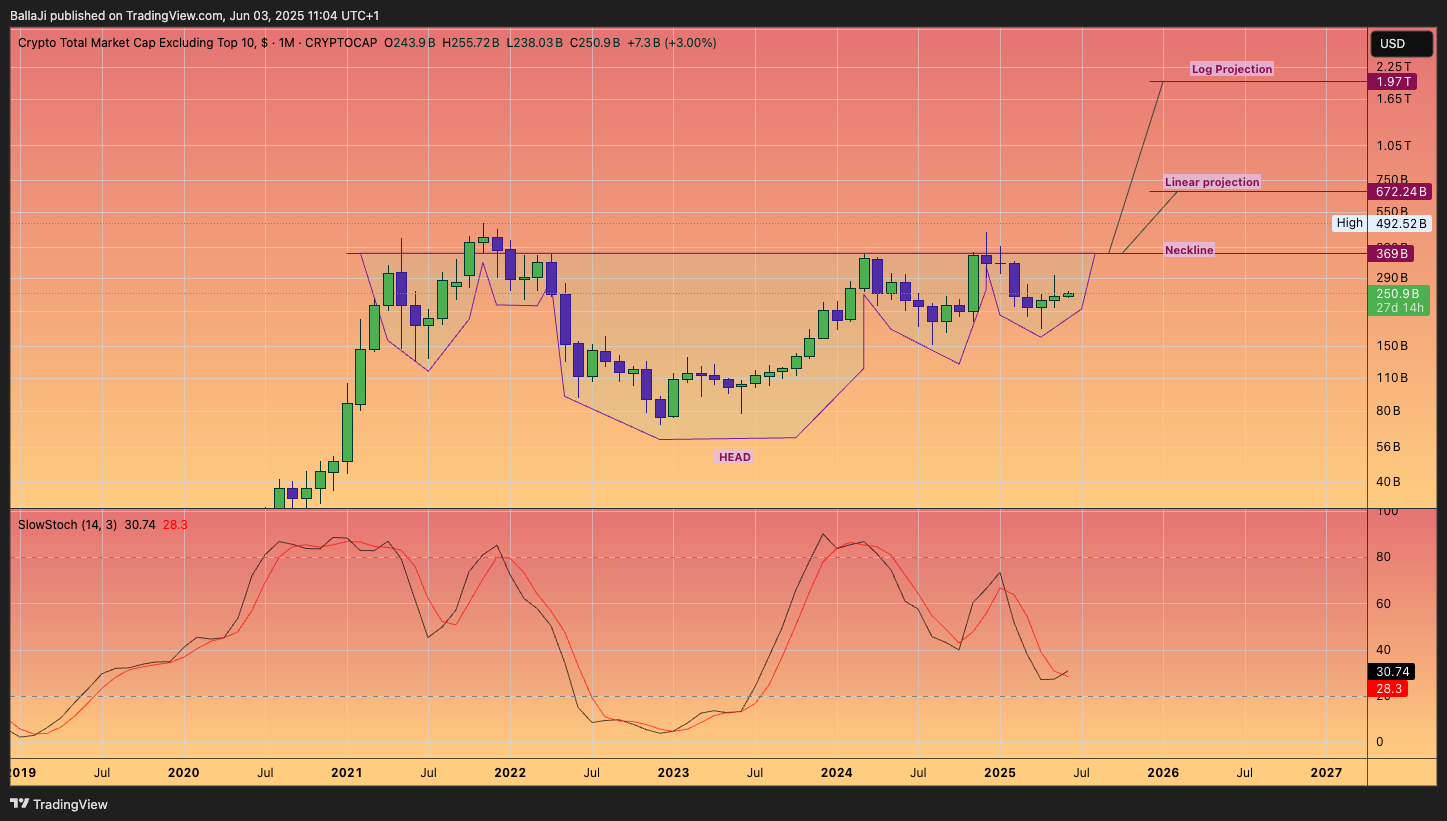Click the HEAD label on the chart

click(x=734, y=457)
